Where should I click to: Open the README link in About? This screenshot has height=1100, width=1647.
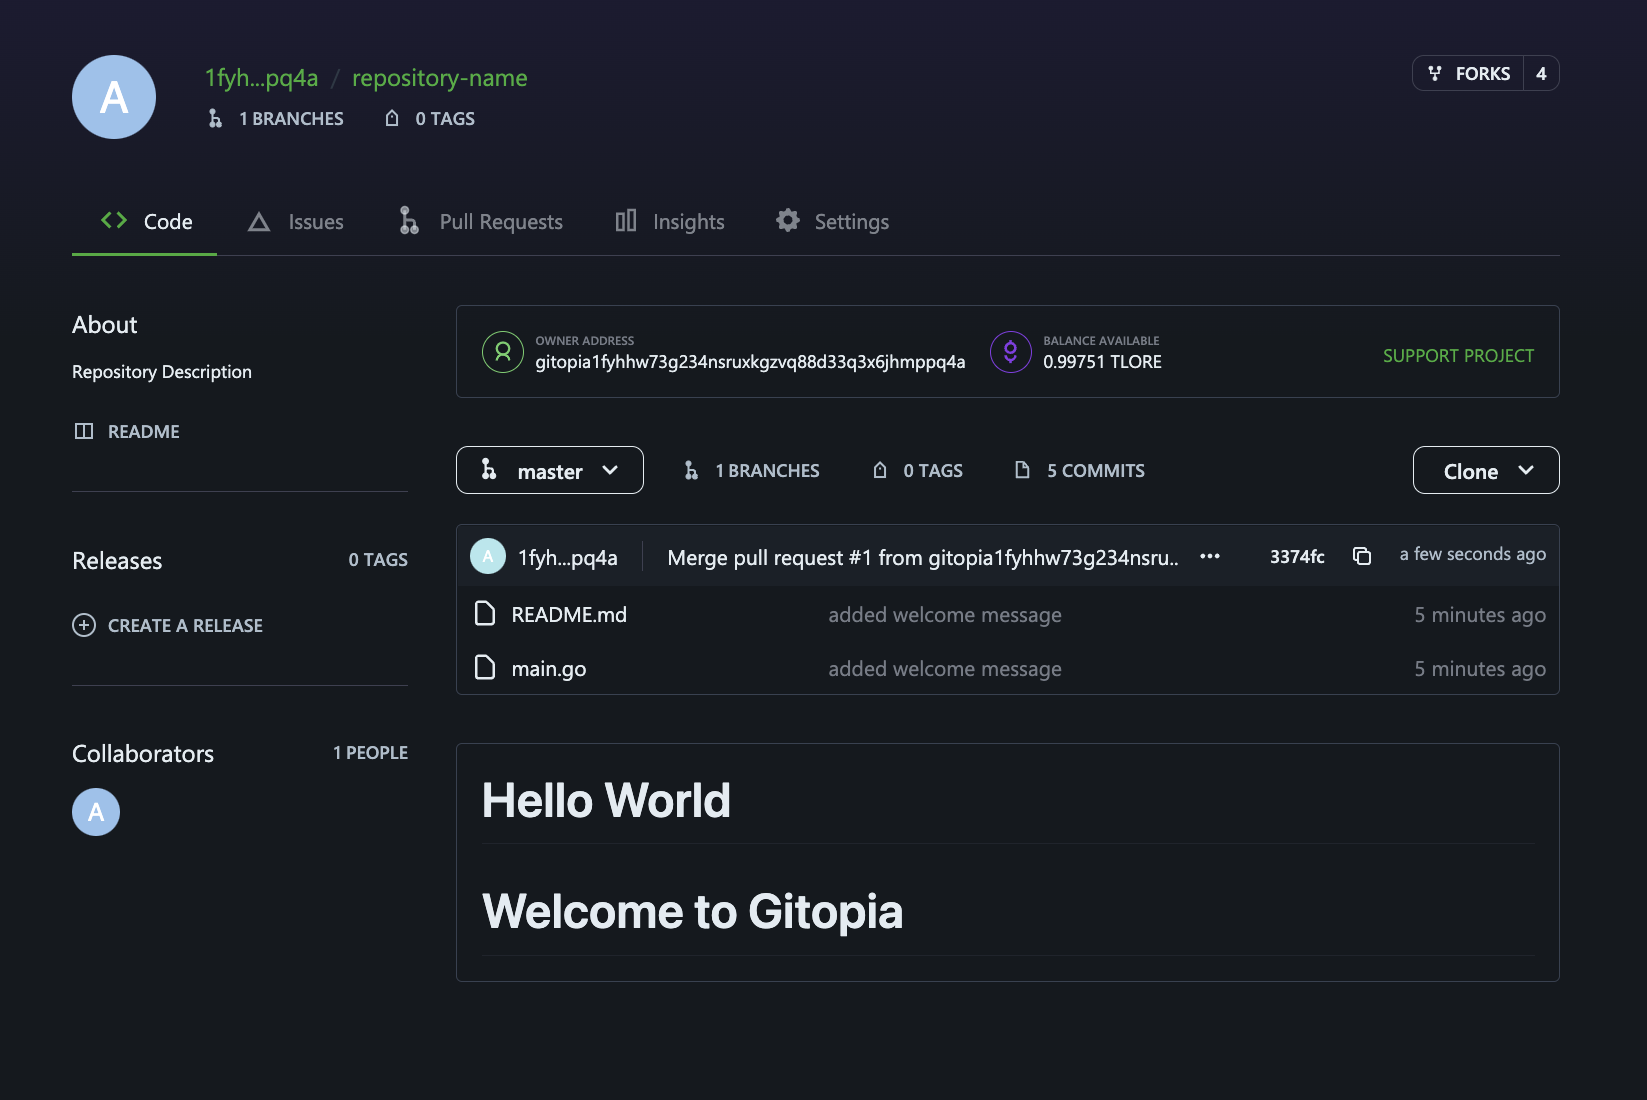(144, 431)
